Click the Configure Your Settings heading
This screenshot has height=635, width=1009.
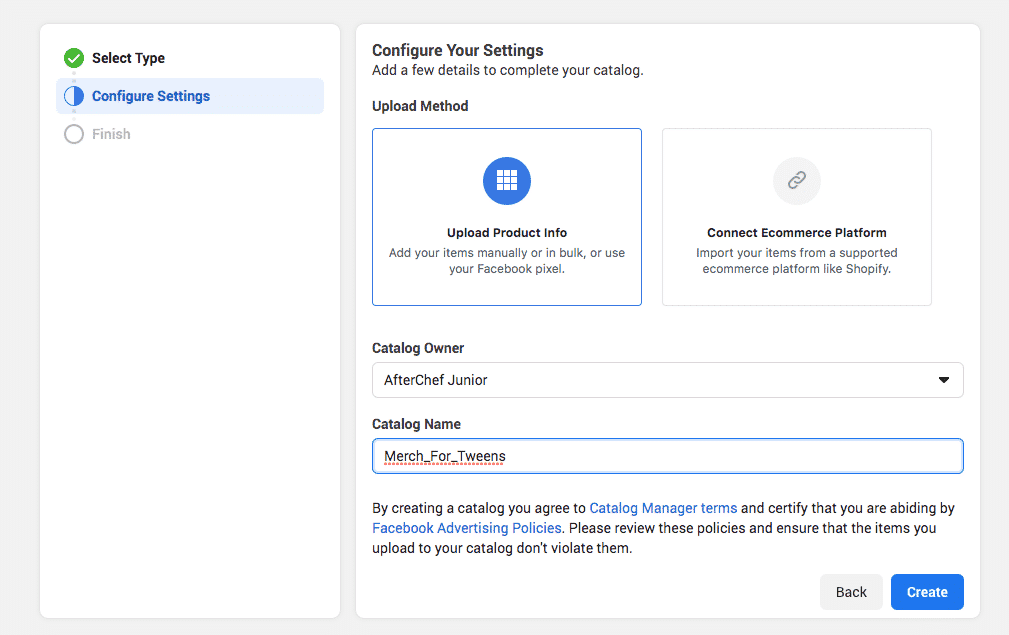[x=457, y=51]
